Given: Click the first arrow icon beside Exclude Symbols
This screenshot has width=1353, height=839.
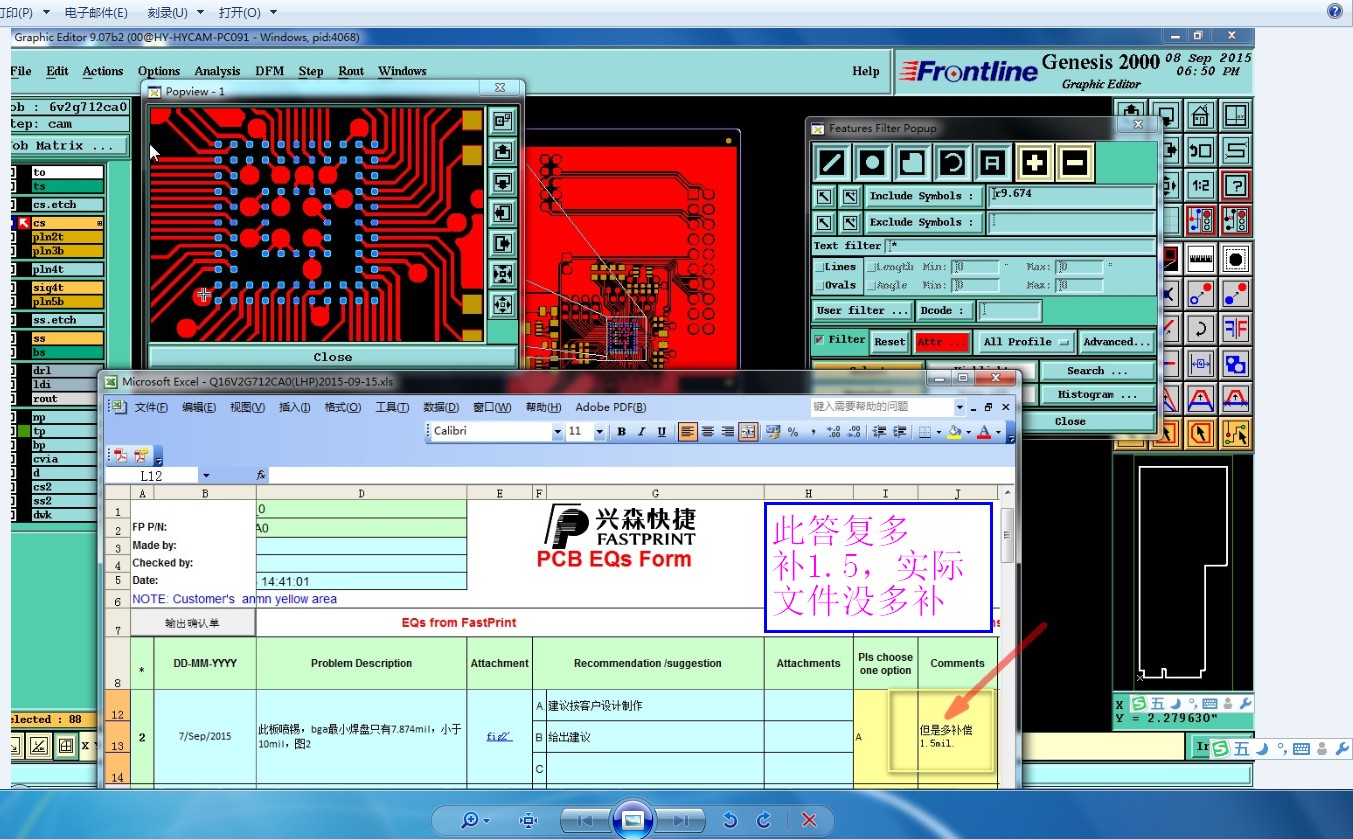Looking at the screenshot, I should (824, 222).
